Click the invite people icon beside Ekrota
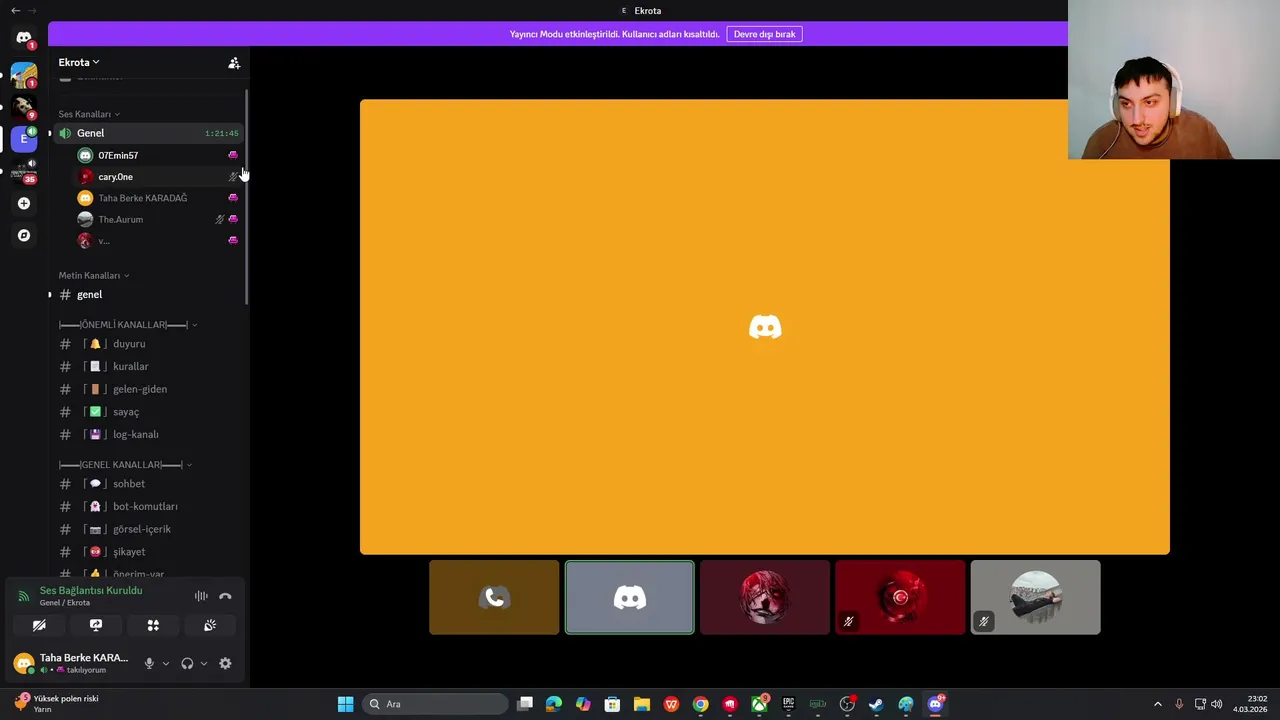 click(x=234, y=63)
